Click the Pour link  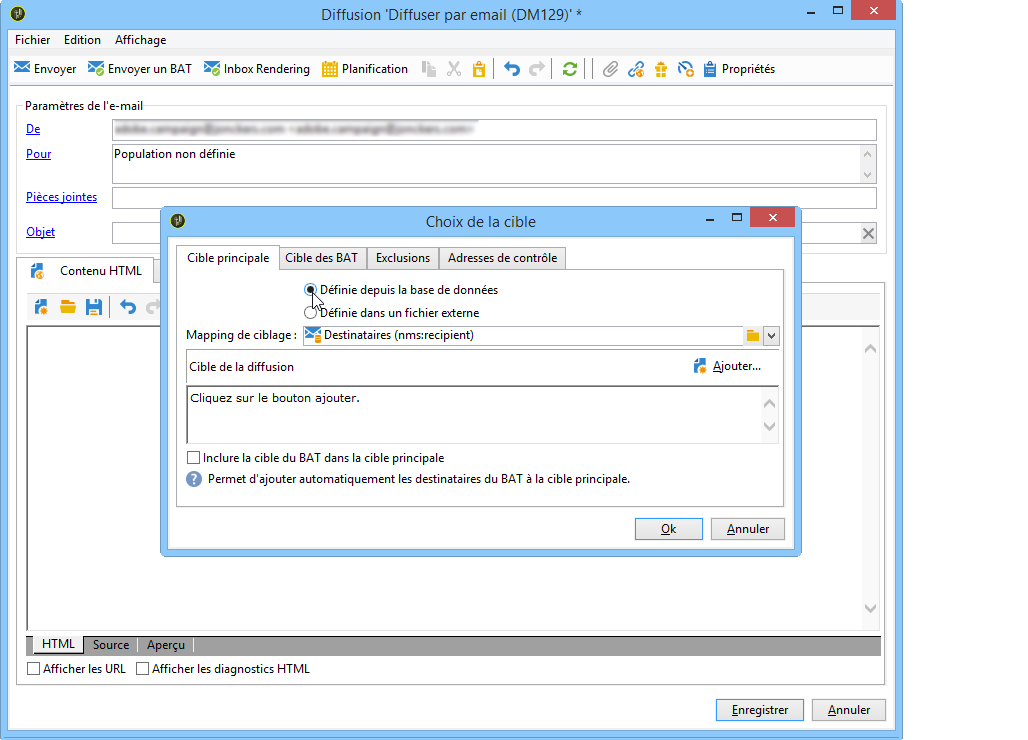click(39, 154)
